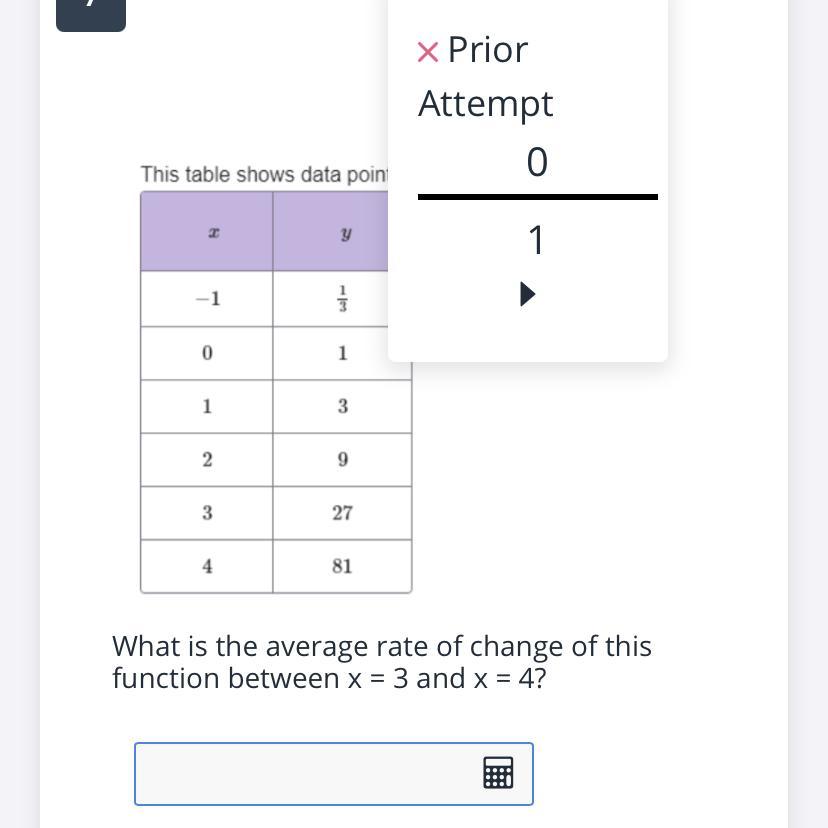Click the x value 3 cell
The width and height of the screenshot is (828, 828).
[x=207, y=513]
